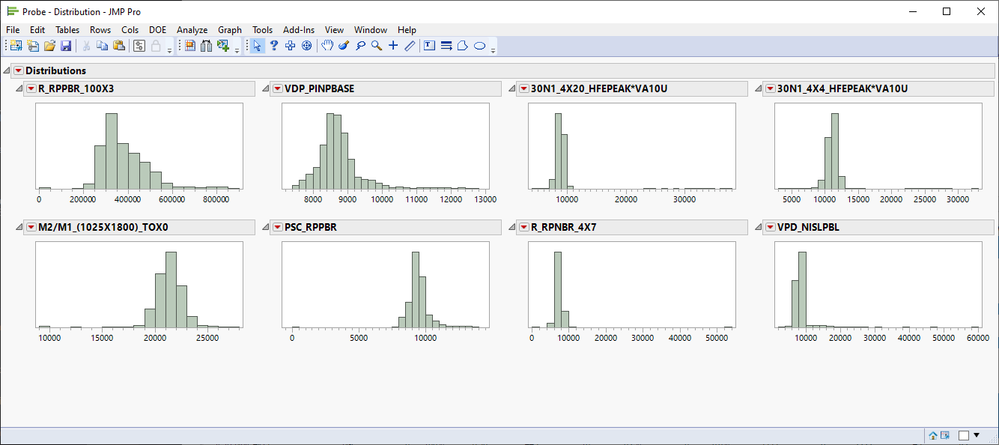Open the VPD_NISLPBL red triangle menu
This screenshot has width=999, height=445.
770,227
